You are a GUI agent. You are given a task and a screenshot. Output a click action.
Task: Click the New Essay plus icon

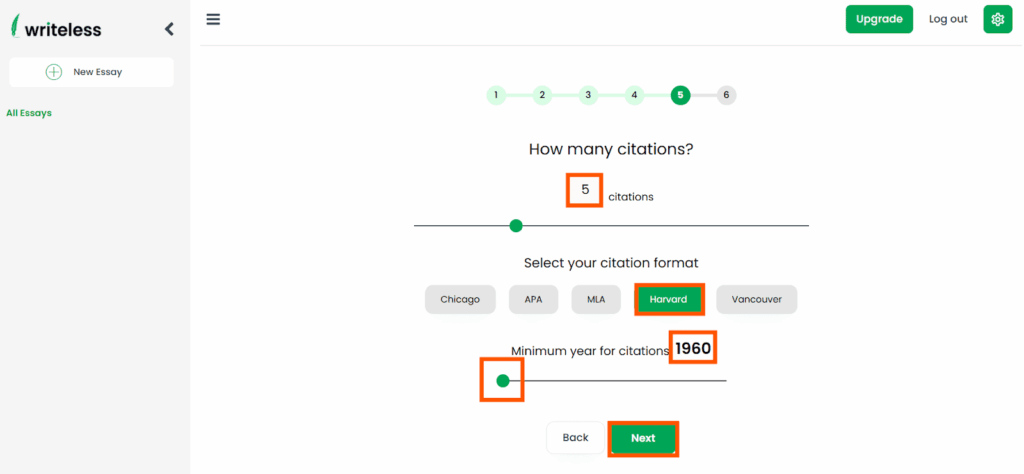point(54,72)
